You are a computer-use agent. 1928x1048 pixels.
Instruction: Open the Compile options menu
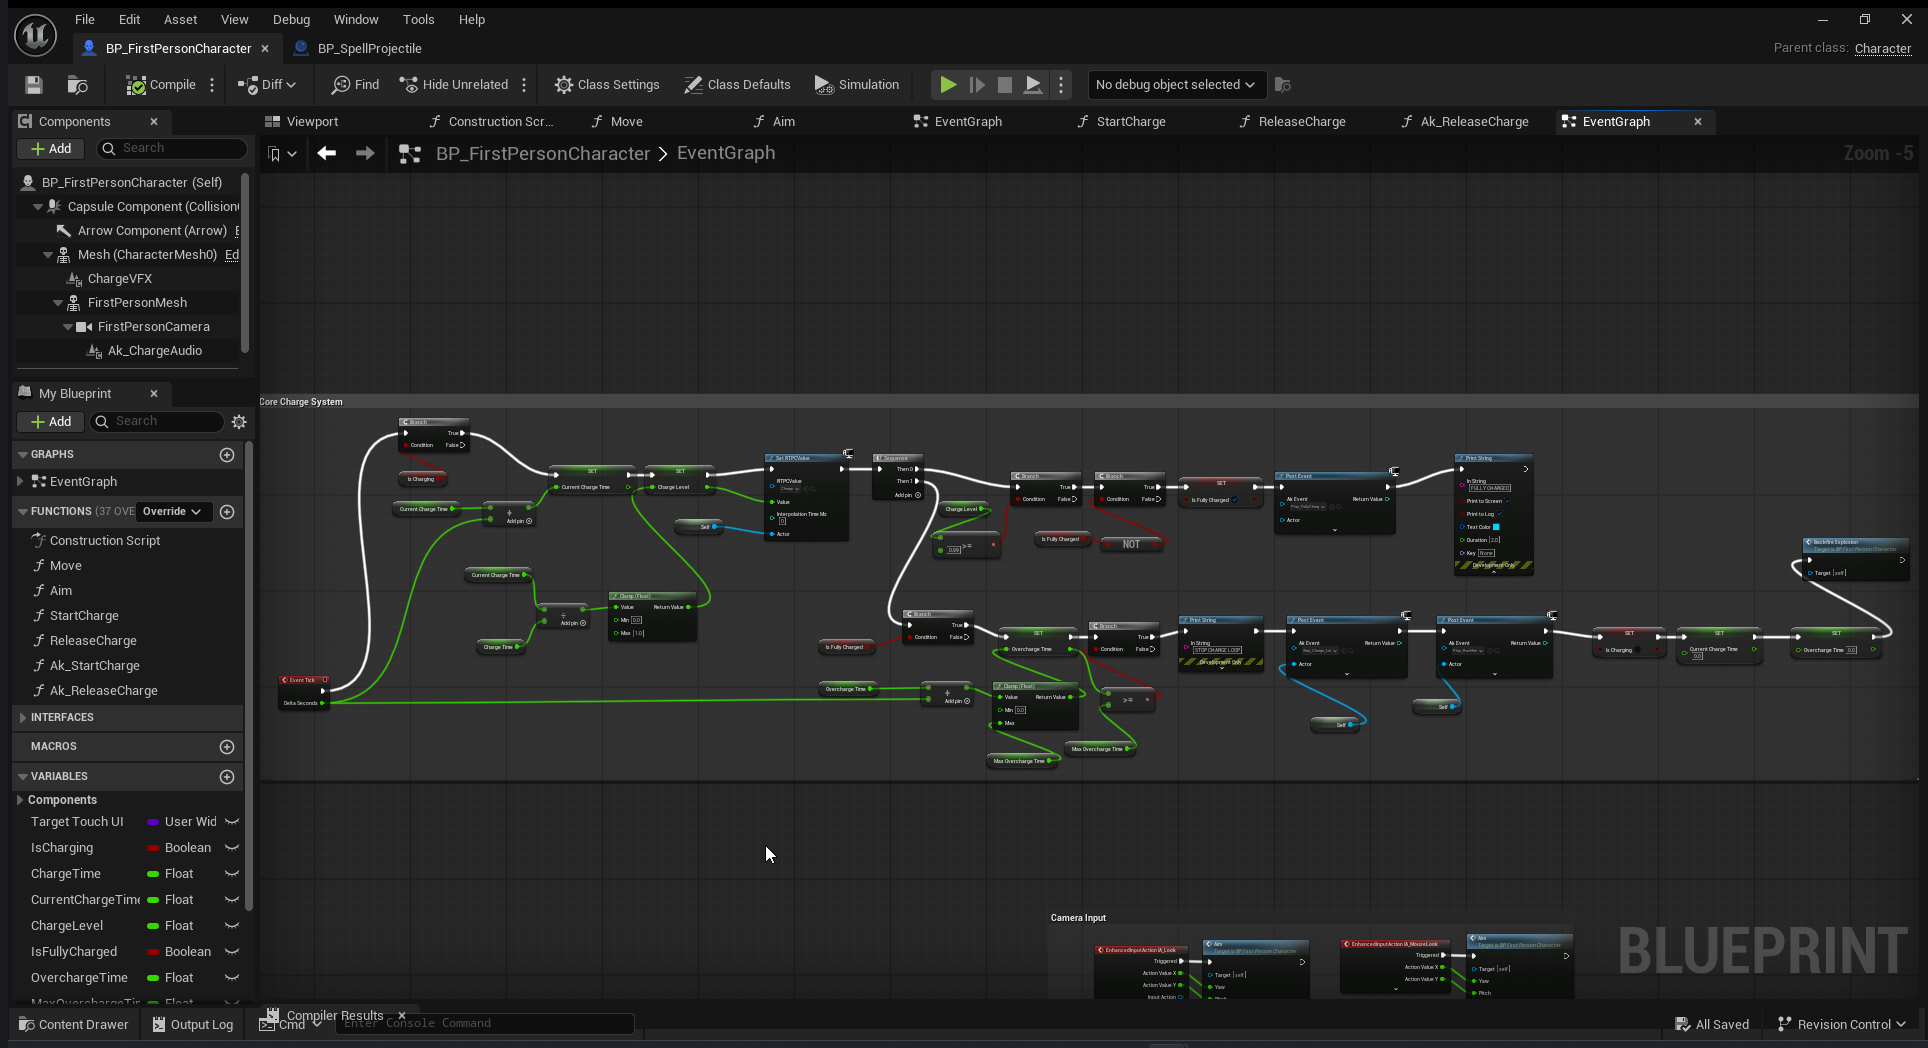(x=212, y=85)
